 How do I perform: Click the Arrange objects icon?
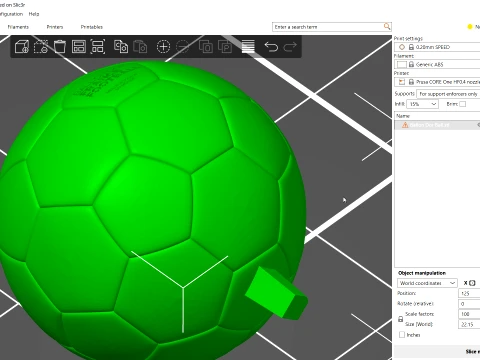(79, 47)
